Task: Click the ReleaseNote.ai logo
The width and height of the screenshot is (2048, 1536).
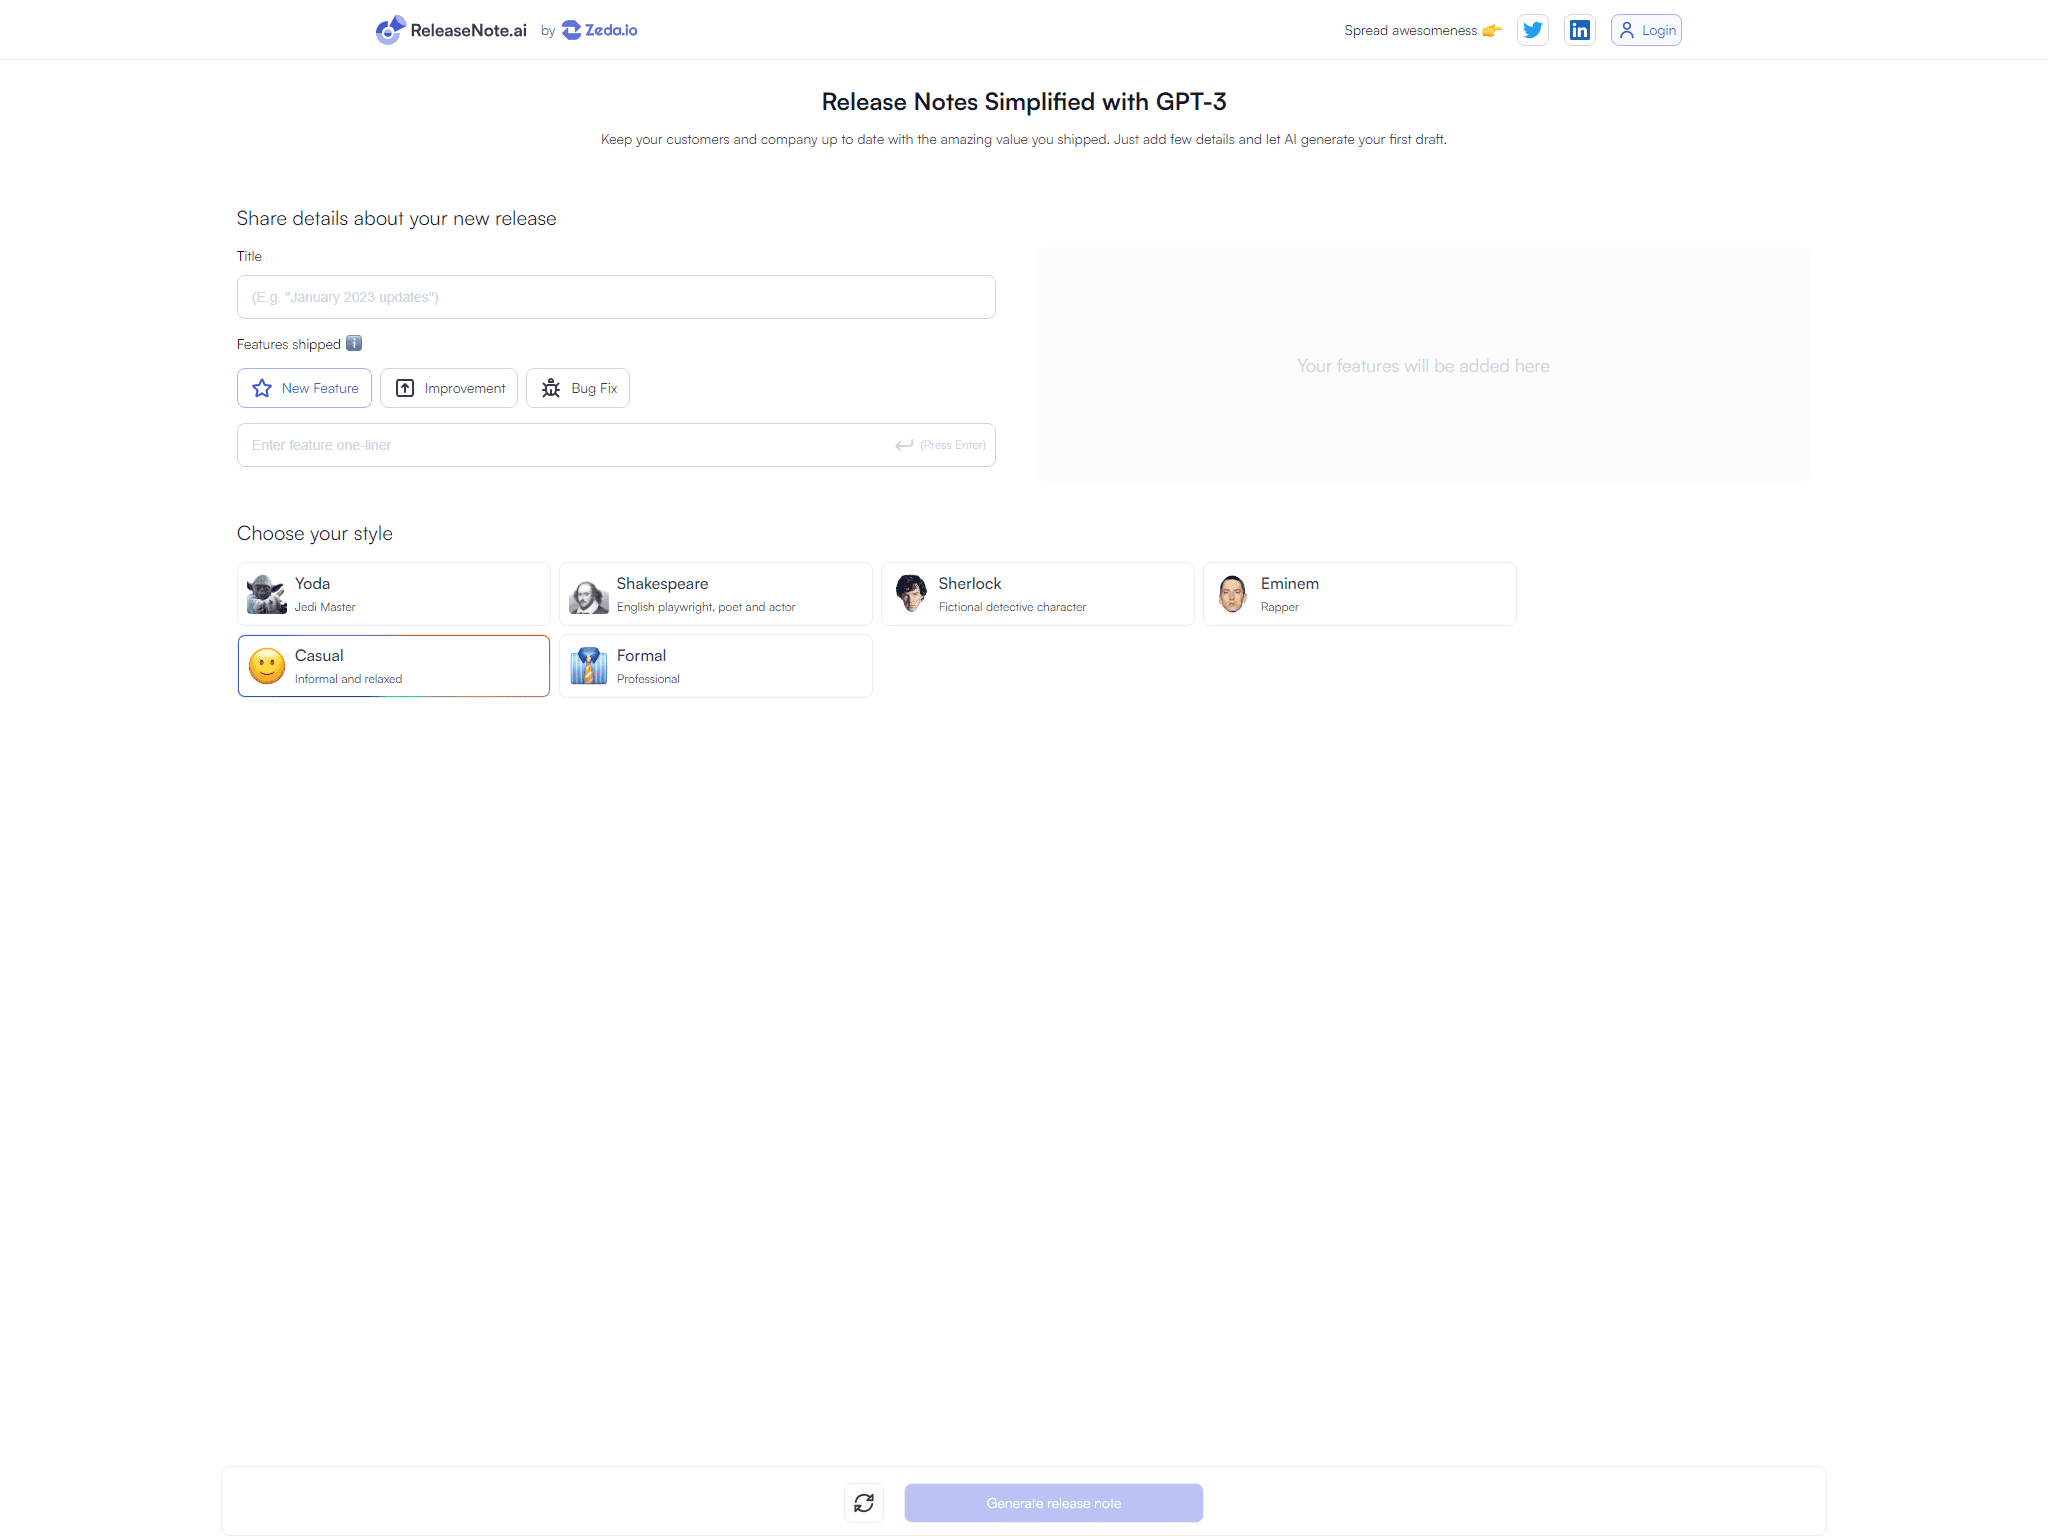Action: [451, 30]
